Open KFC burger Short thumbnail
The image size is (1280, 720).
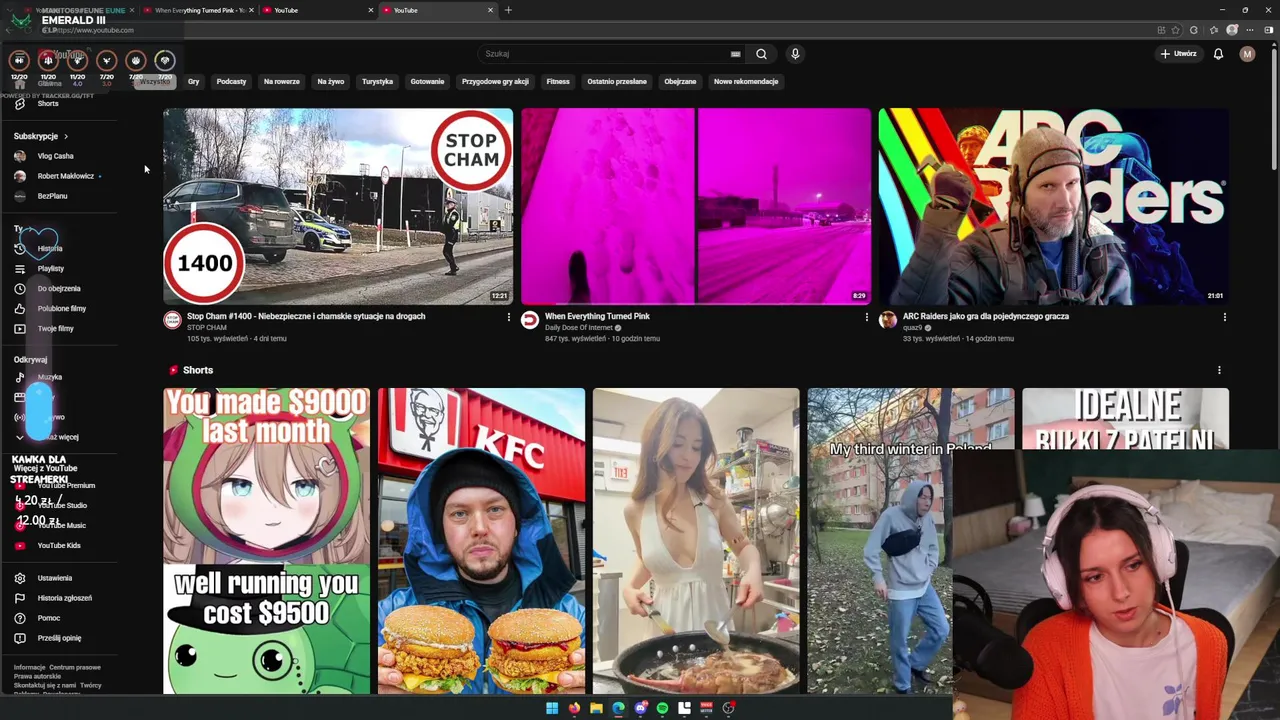(481, 541)
